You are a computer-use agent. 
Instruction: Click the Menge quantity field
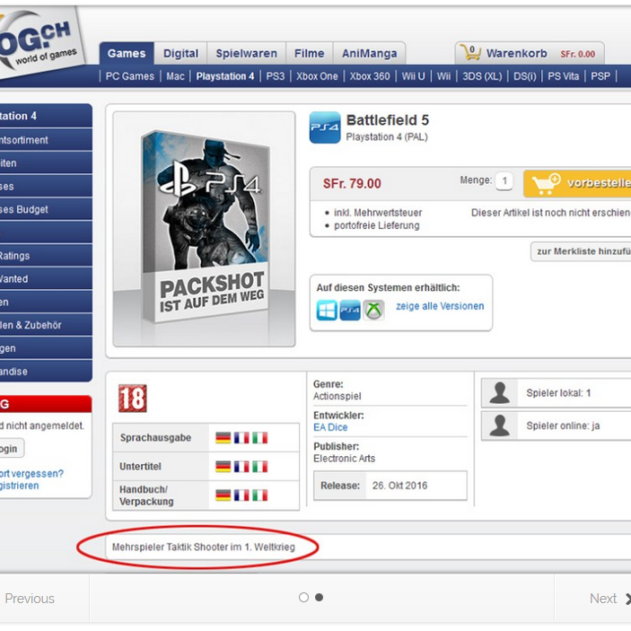[504, 181]
